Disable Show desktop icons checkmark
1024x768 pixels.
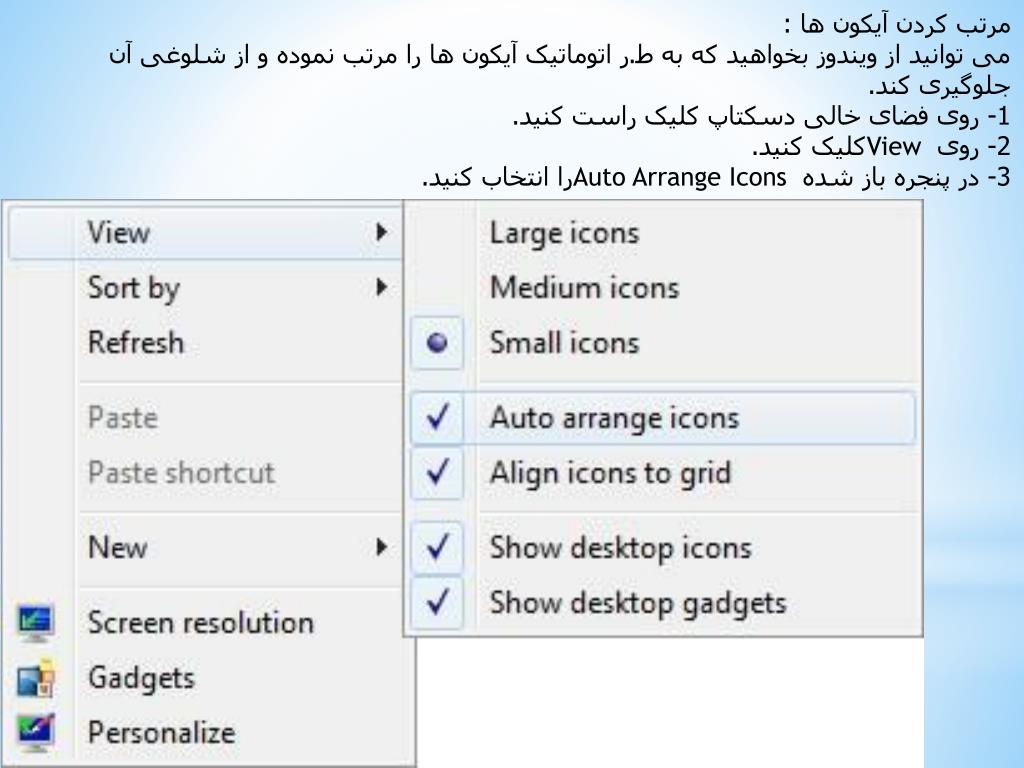point(437,547)
